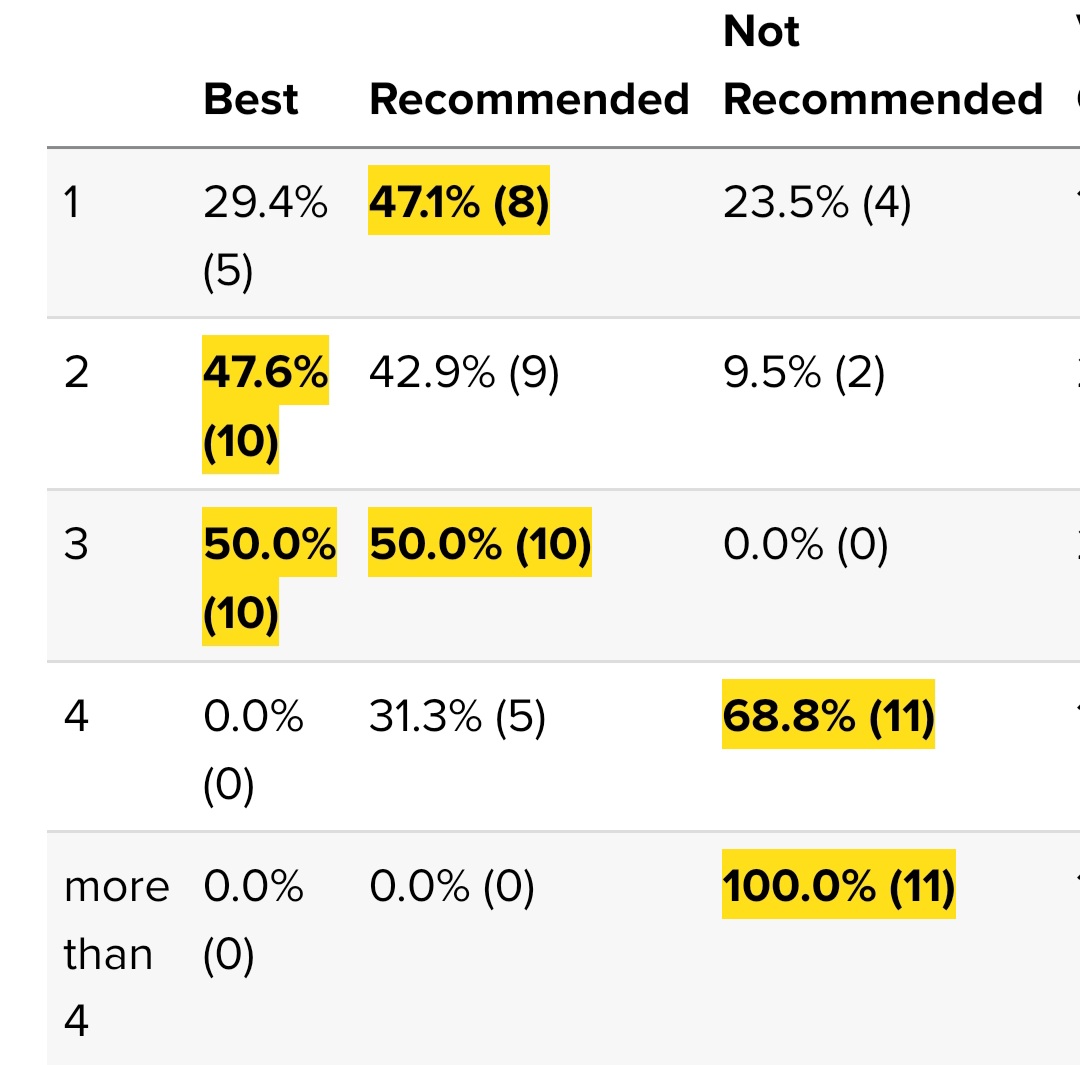The image size is (1080, 1065).
Task: Select highlighted 50.0% (10) in Best column
Action: click(269, 577)
